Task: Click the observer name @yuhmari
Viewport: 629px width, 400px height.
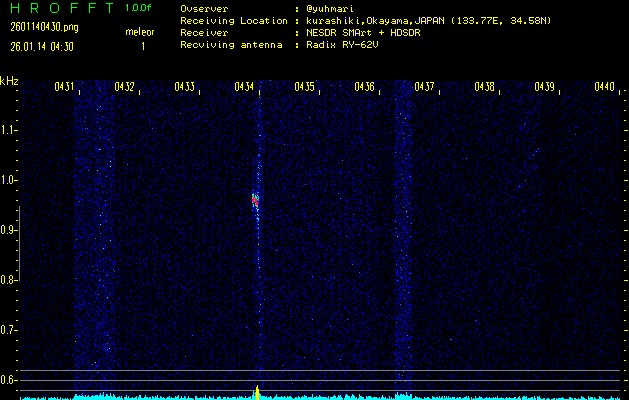Action: point(330,9)
